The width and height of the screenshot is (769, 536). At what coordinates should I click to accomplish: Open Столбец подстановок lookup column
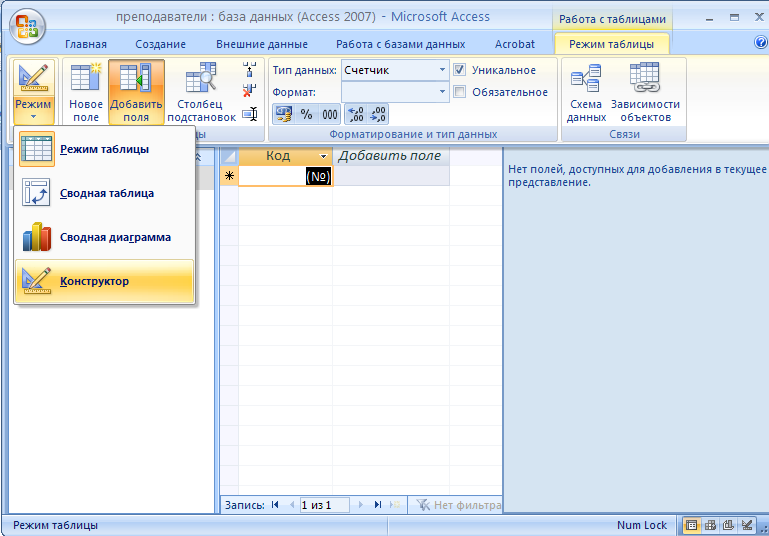(x=201, y=92)
